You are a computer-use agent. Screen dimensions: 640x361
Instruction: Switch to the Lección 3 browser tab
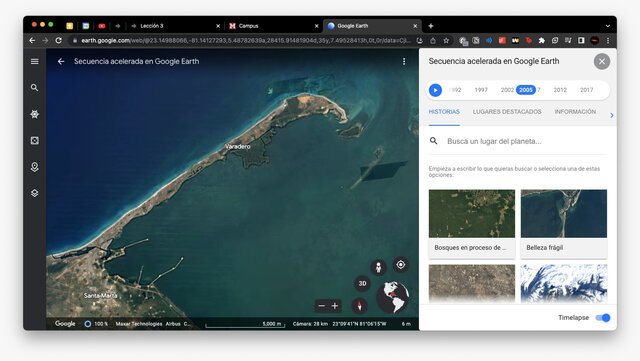pos(176,26)
